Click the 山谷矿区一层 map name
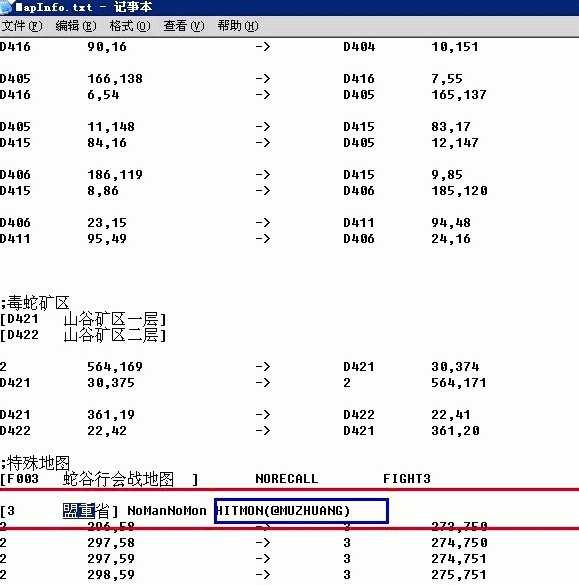This screenshot has width=579, height=585. pyautogui.click(x=111, y=319)
